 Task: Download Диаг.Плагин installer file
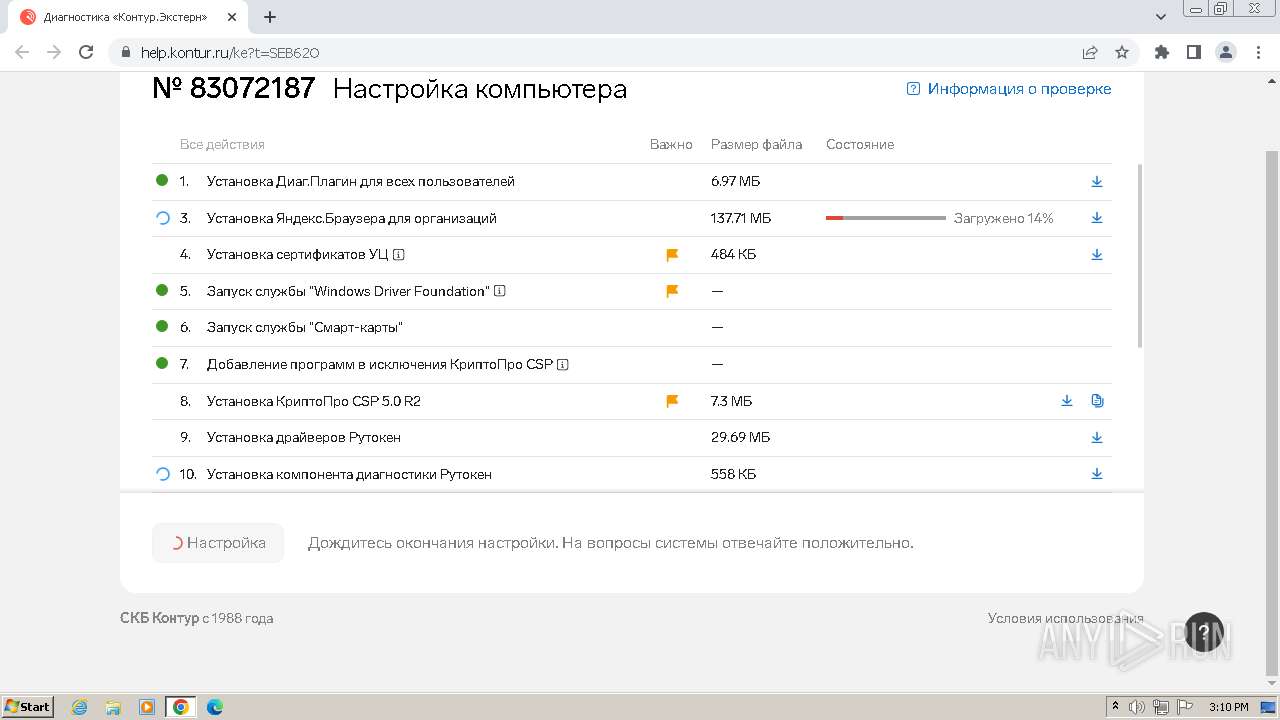pyautogui.click(x=1096, y=182)
